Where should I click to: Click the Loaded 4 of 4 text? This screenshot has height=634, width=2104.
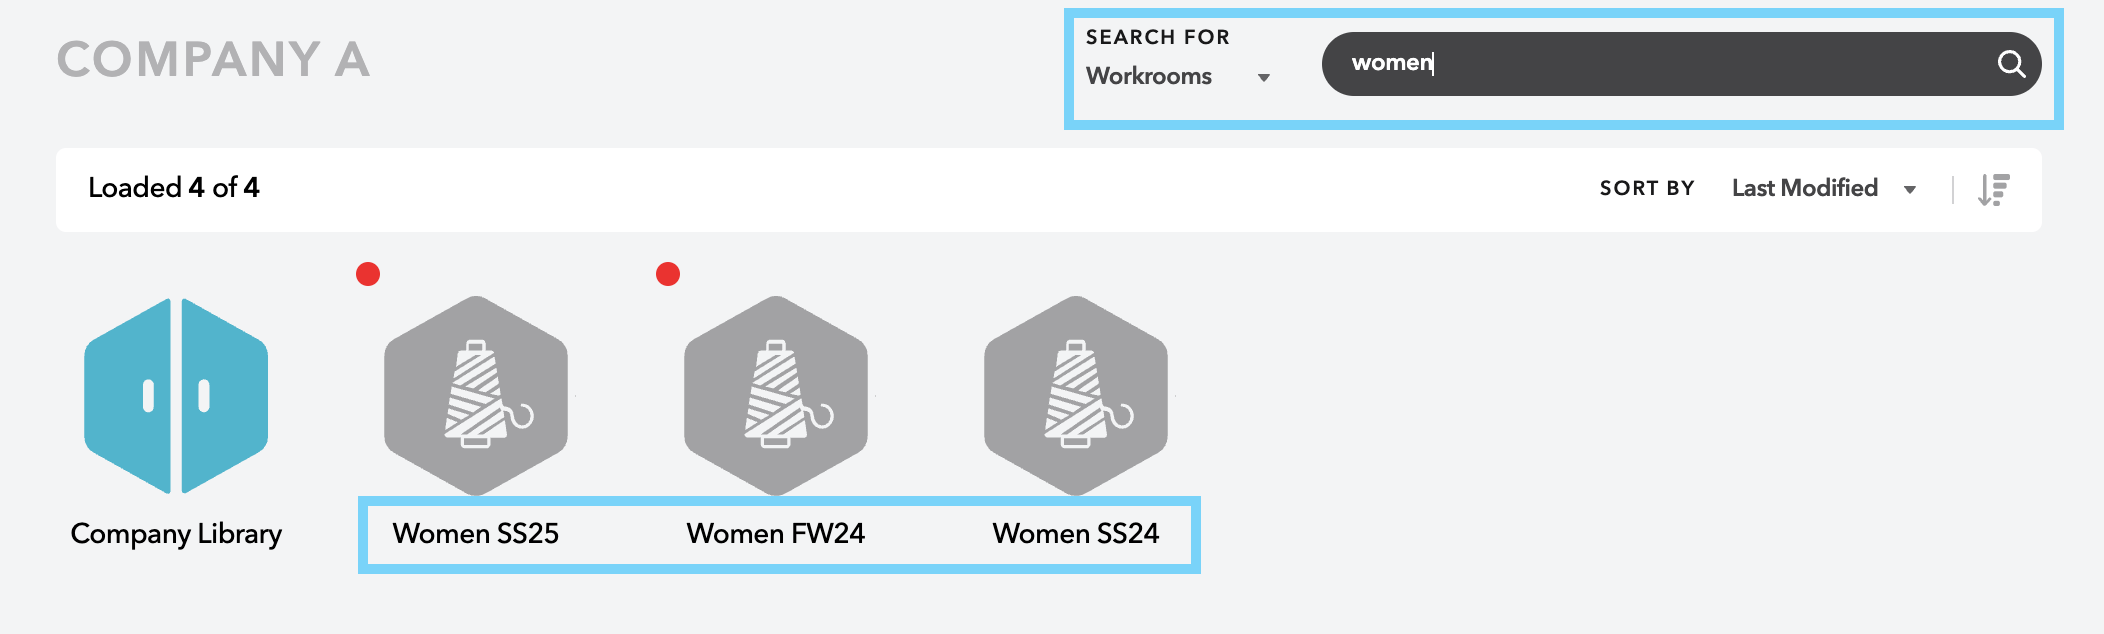point(172,187)
